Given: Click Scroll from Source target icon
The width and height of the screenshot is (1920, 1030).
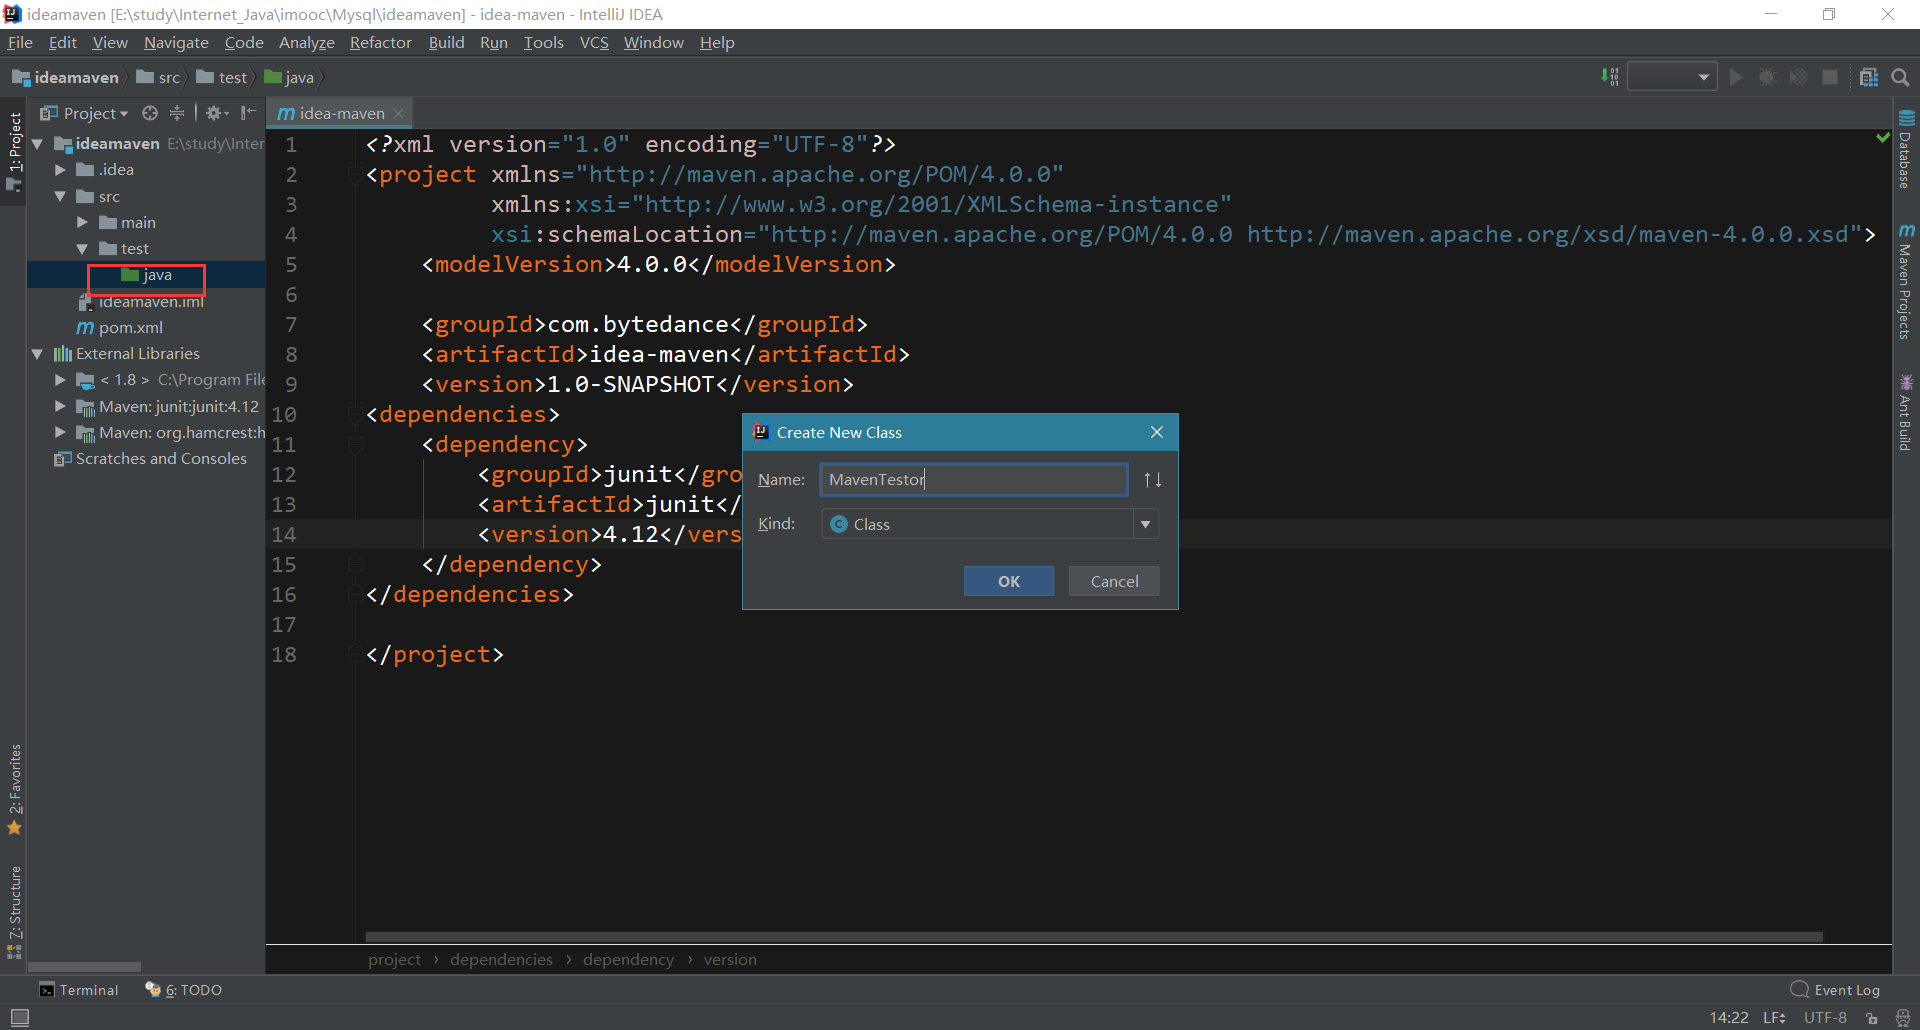Looking at the screenshot, I should pyautogui.click(x=150, y=113).
